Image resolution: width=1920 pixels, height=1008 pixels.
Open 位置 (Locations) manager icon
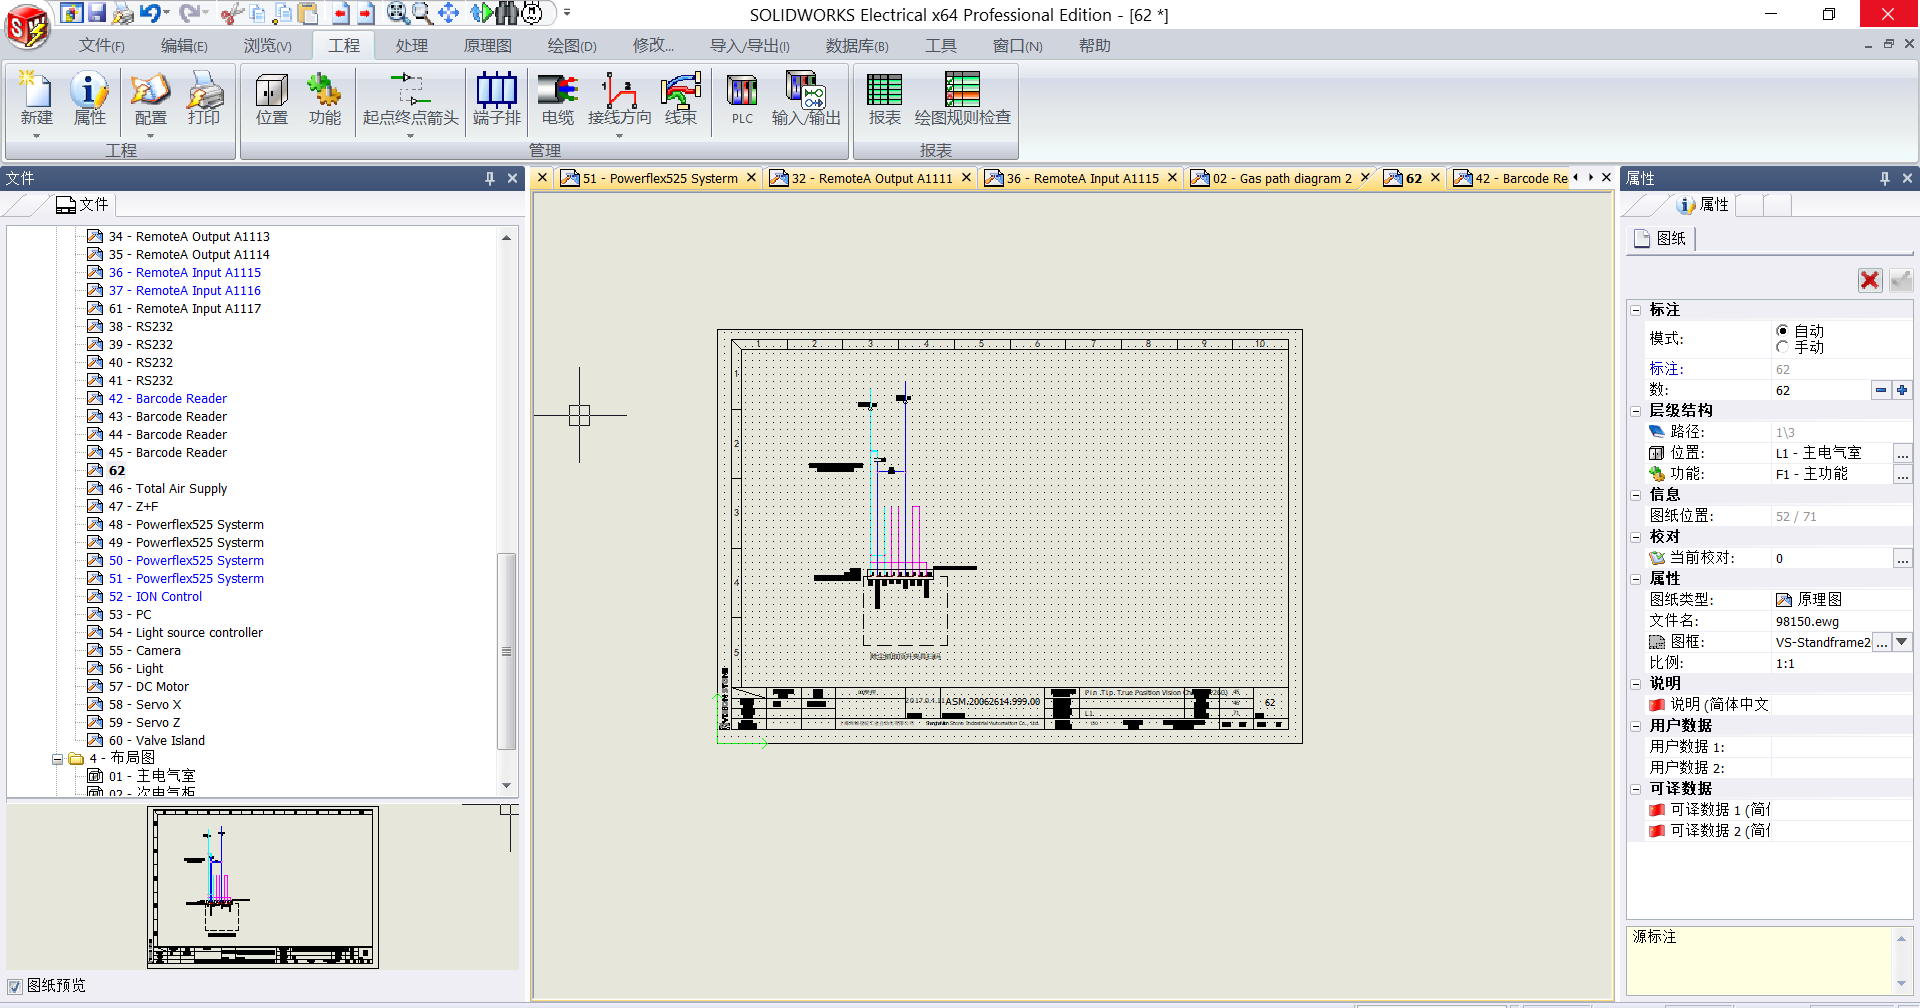(x=272, y=98)
